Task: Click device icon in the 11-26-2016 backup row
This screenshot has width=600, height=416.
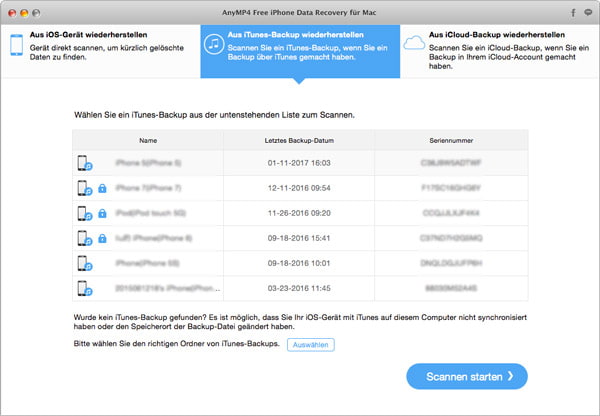Action: point(85,213)
